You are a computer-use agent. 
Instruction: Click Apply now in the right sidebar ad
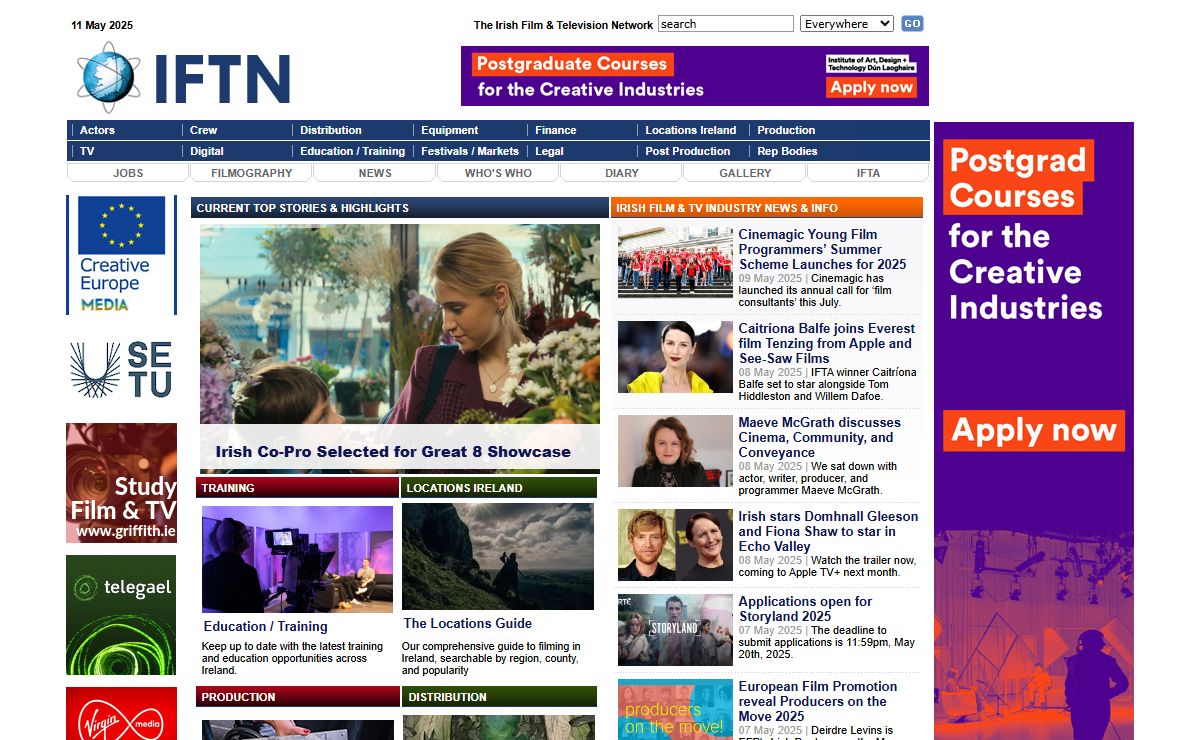[1034, 430]
